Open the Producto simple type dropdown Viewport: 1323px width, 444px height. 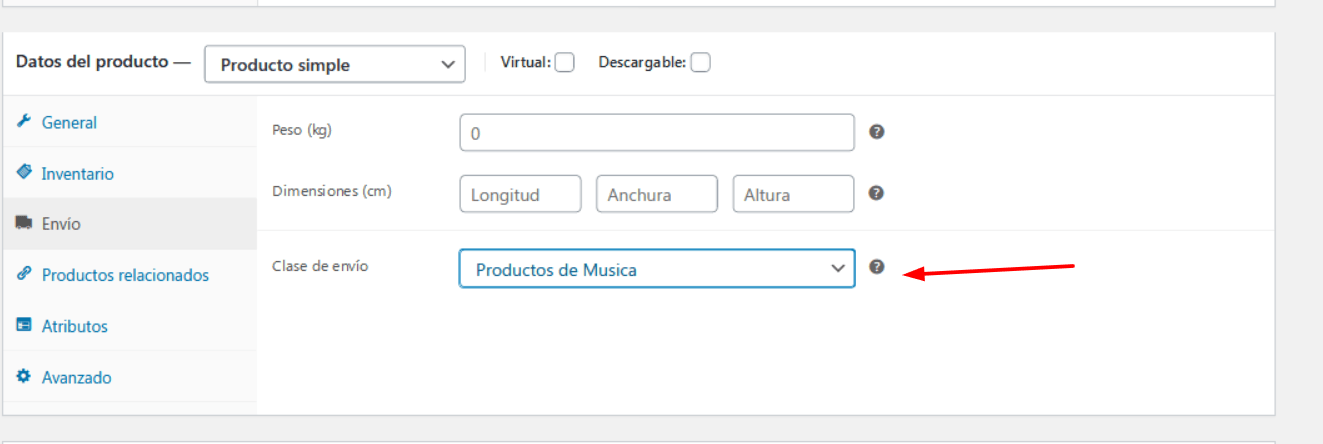pyautogui.click(x=335, y=64)
